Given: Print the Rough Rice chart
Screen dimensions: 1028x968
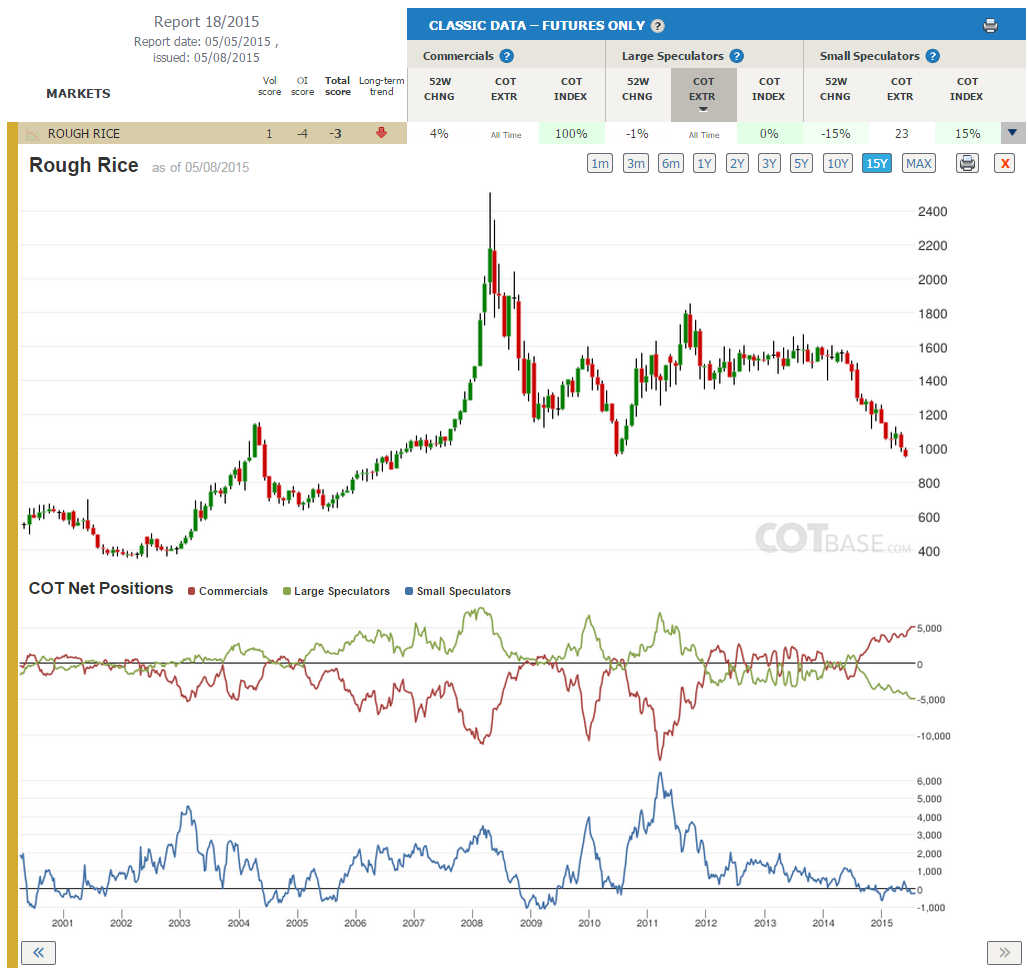Looking at the screenshot, I should coord(967,163).
